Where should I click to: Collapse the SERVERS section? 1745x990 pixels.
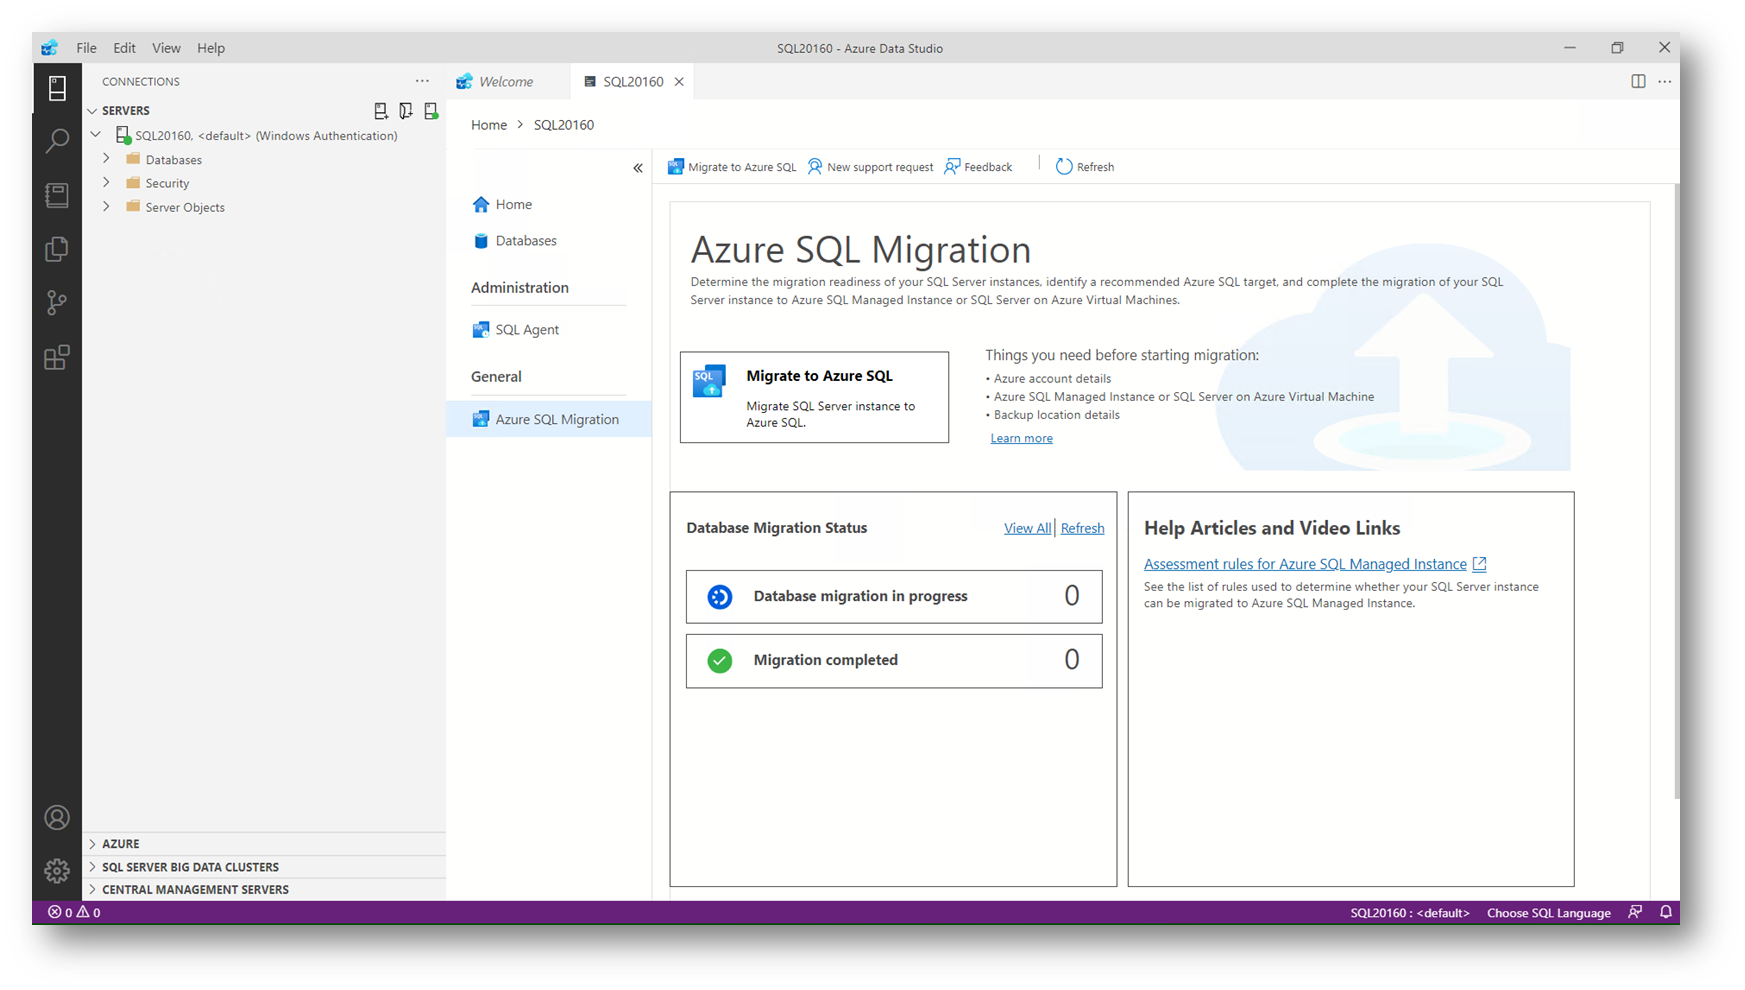(x=92, y=111)
